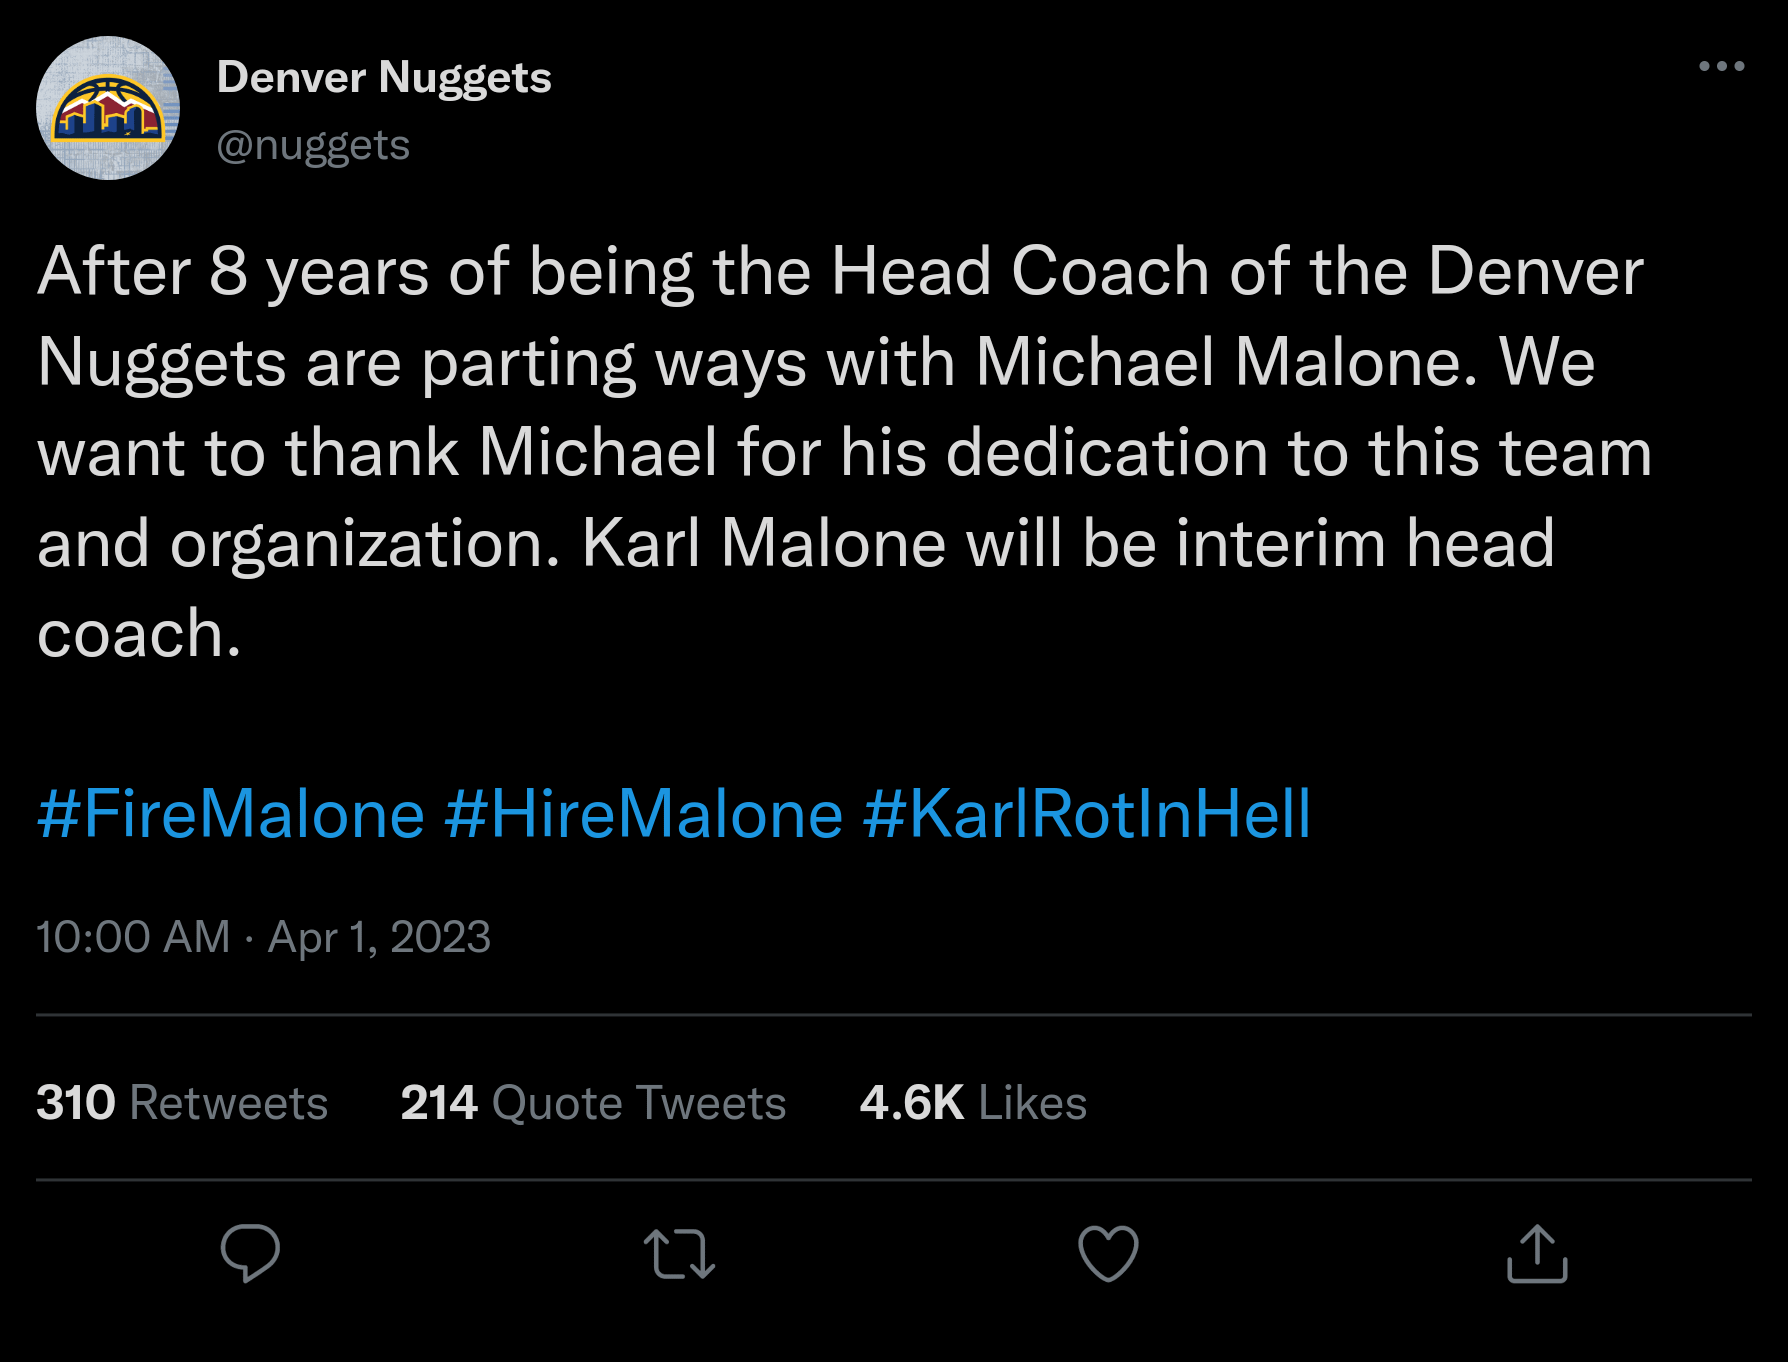Viewport: 1788px width, 1362px height.
Task: Click the words "Michael Malone" in tweet
Action: pyautogui.click(x=1226, y=361)
